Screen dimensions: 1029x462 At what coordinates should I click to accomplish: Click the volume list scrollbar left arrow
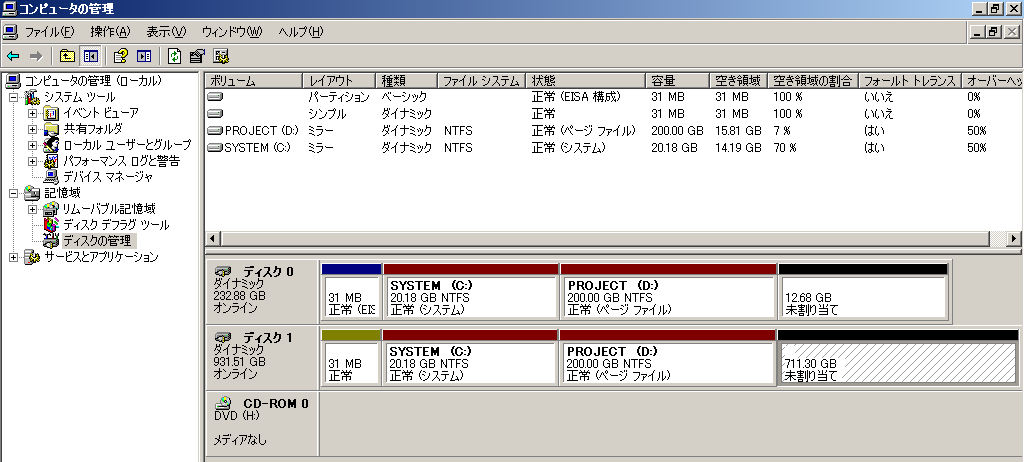212,238
